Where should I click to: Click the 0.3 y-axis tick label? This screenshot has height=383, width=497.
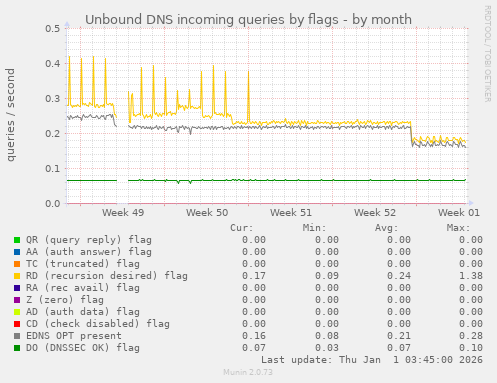(x=53, y=99)
